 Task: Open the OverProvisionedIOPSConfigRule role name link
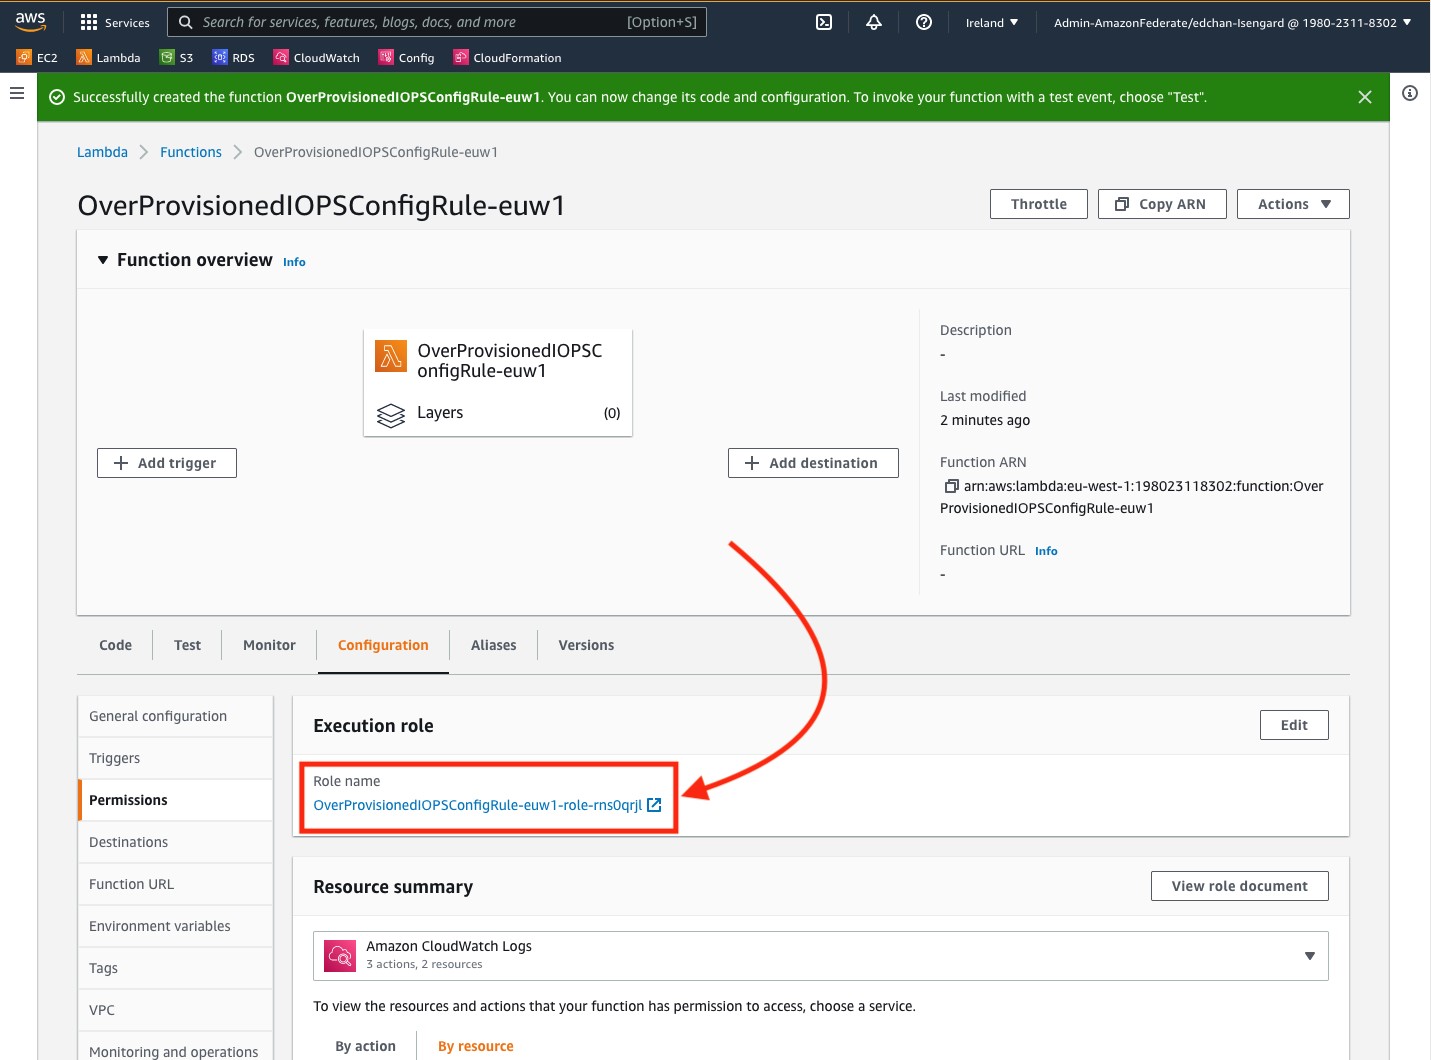click(478, 804)
